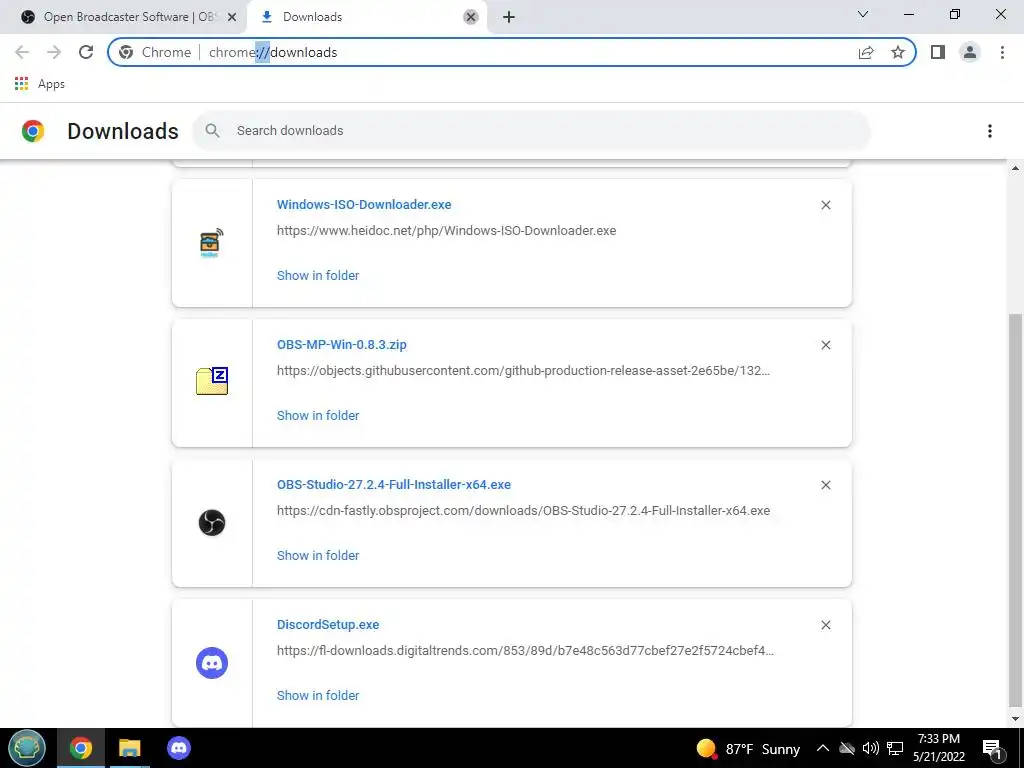Open the weather widget showing 87°F Sunny
The height and width of the screenshot is (768, 1024).
click(748, 748)
